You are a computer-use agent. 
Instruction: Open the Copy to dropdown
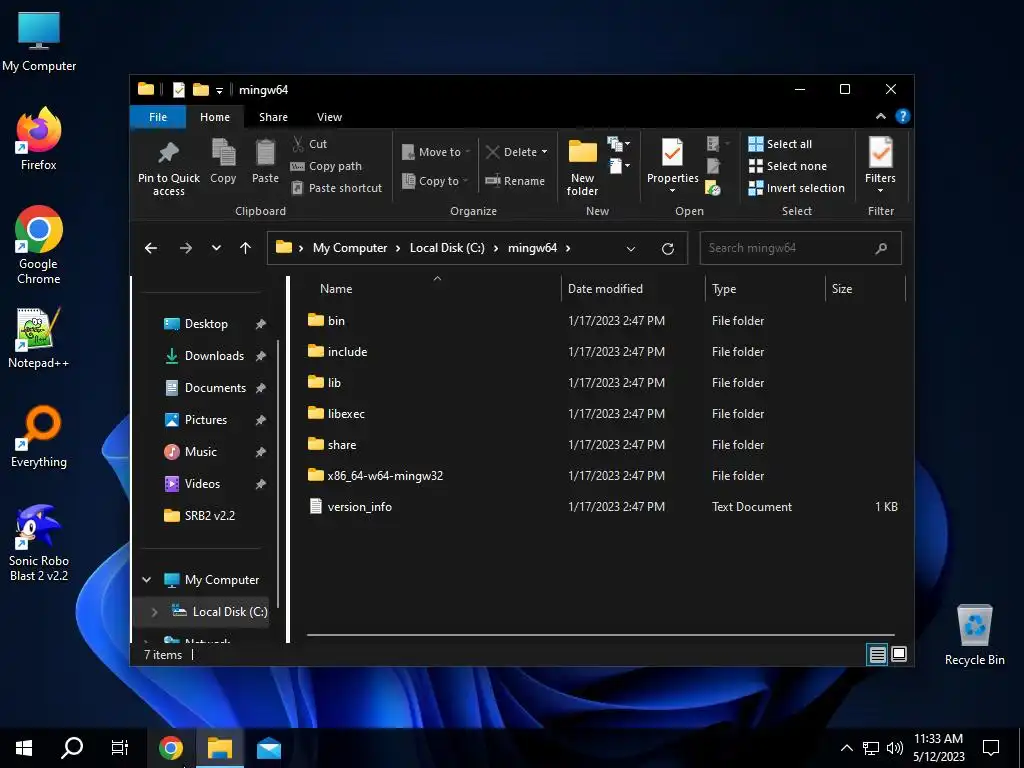click(434, 181)
